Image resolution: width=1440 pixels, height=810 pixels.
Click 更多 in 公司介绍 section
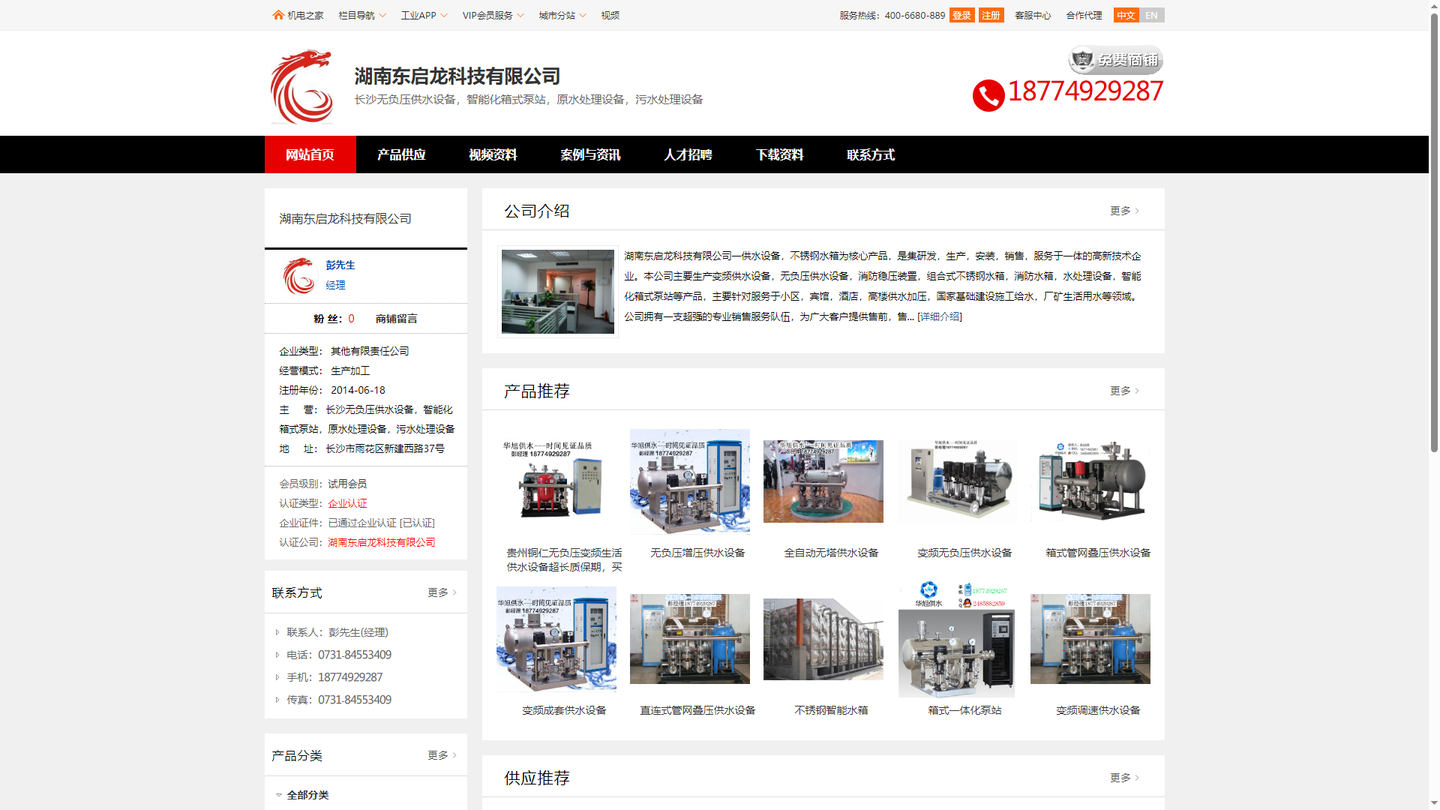(1124, 211)
